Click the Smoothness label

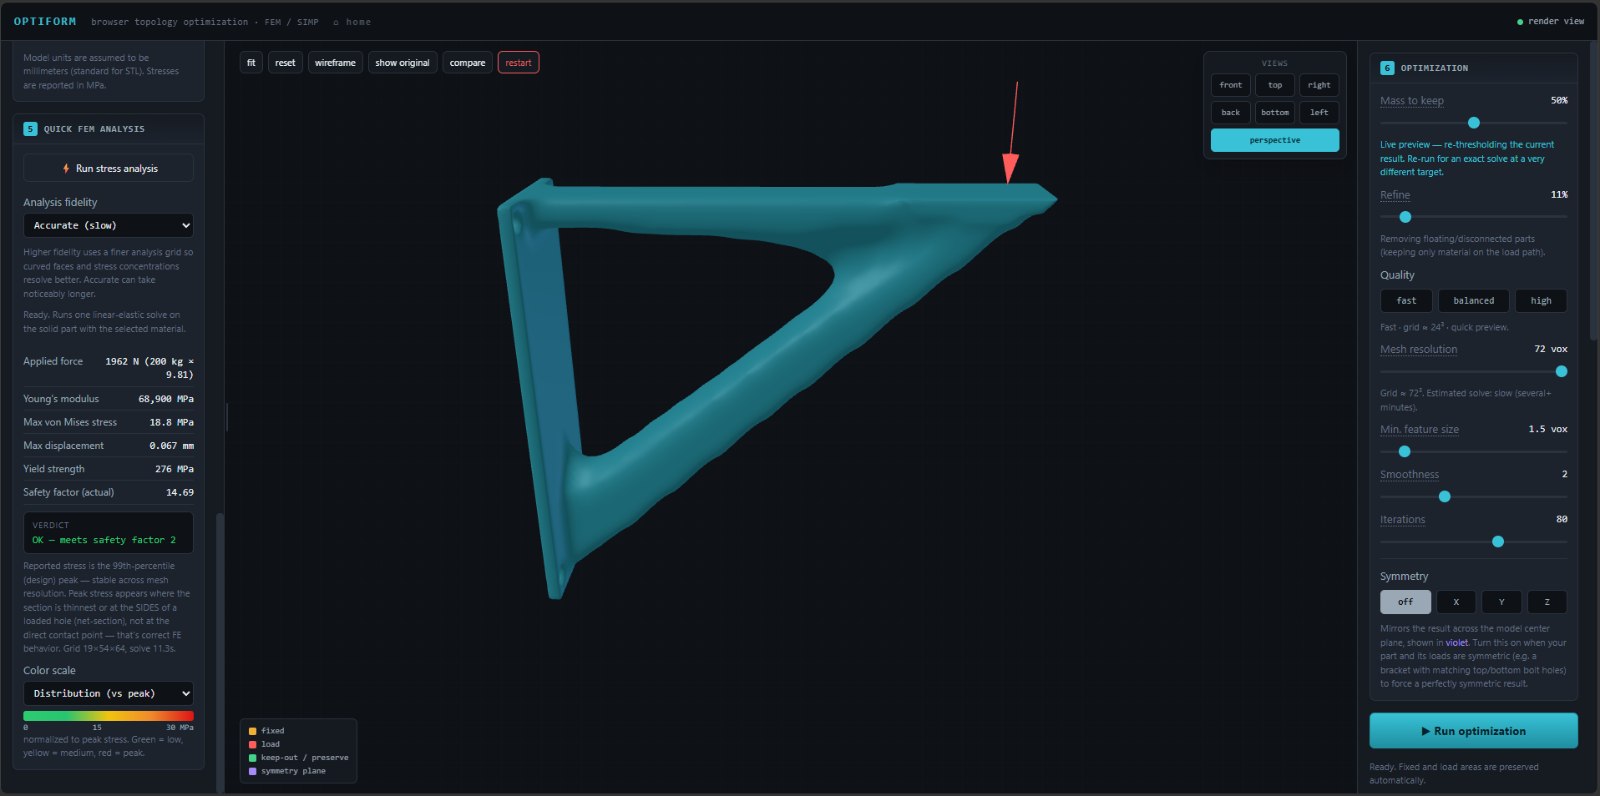[x=1409, y=475]
